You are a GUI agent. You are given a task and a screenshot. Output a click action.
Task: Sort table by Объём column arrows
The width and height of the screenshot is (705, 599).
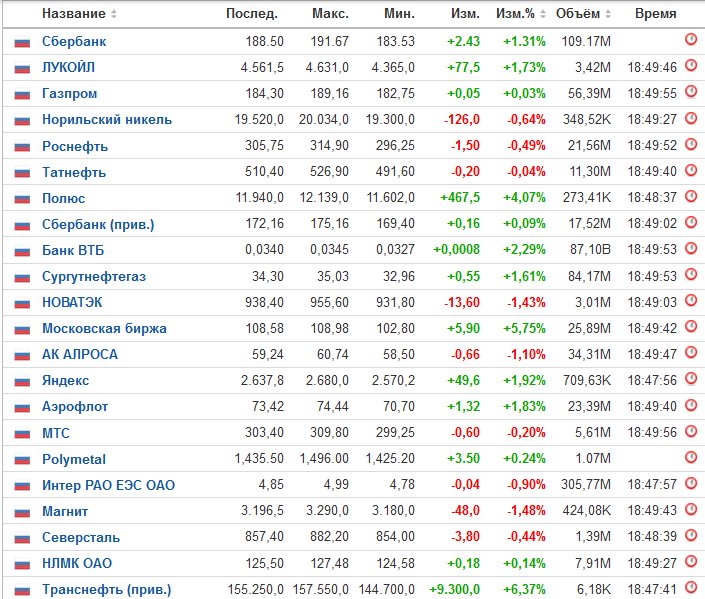coord(608,14)
